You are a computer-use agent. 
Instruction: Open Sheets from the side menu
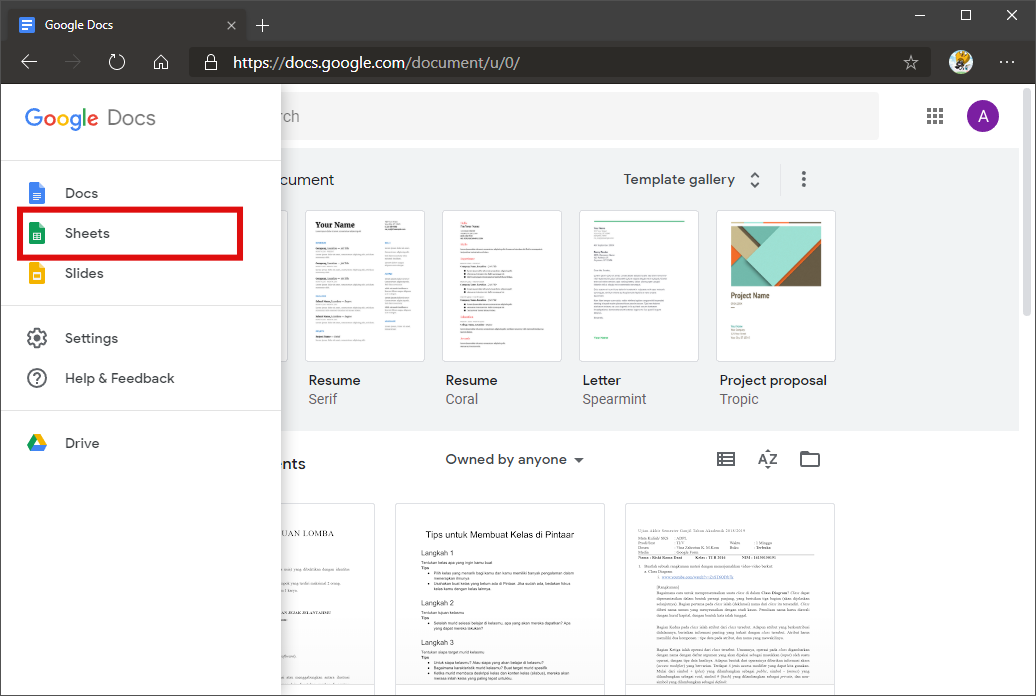[141, 233]
